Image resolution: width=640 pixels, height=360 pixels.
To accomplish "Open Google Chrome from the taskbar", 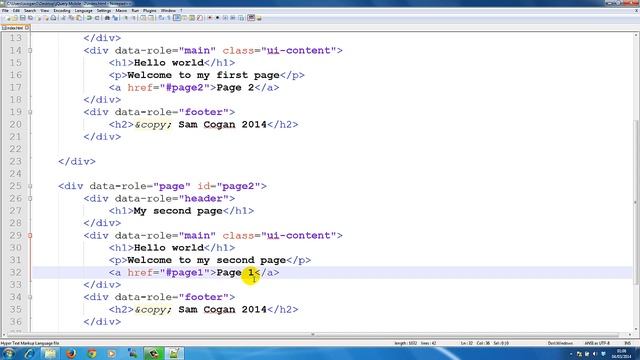I will click(x=91, y=353).
